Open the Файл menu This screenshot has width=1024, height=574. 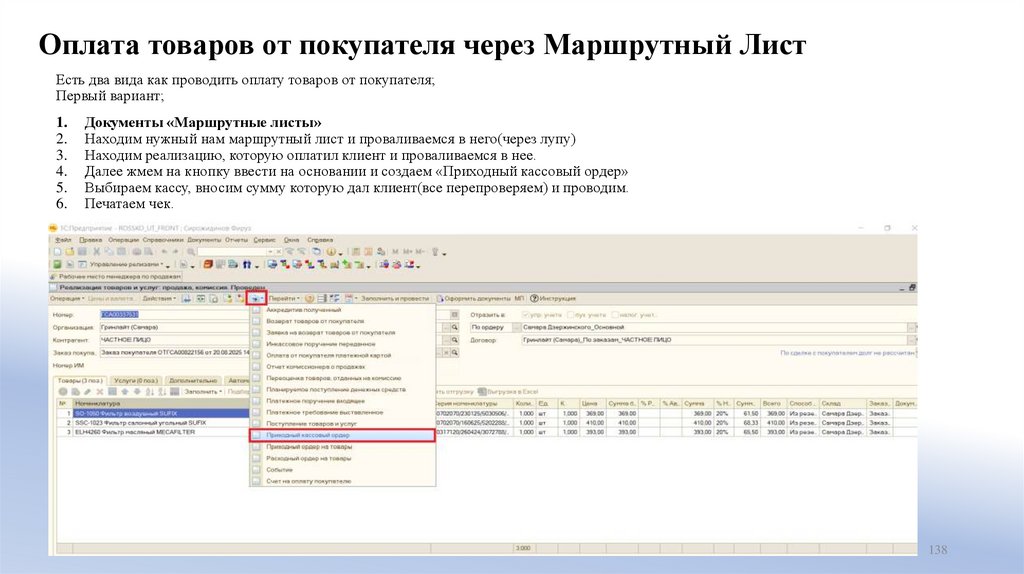click(63, 240)
